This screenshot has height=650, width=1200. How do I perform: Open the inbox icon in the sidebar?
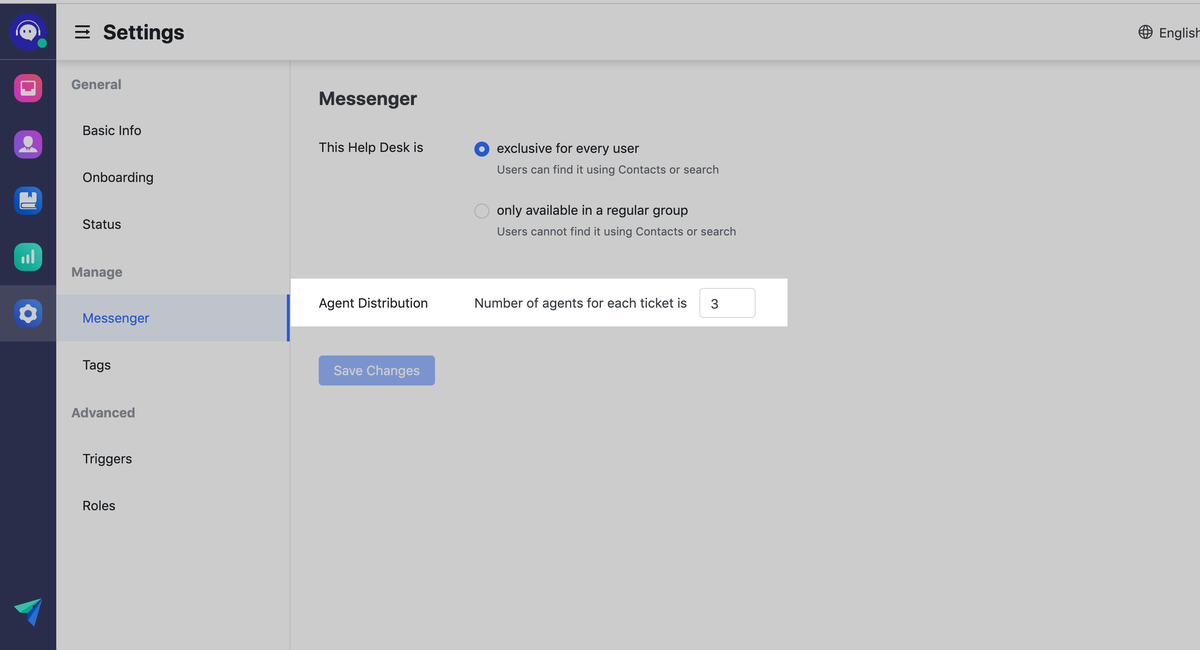coord(27,87)
